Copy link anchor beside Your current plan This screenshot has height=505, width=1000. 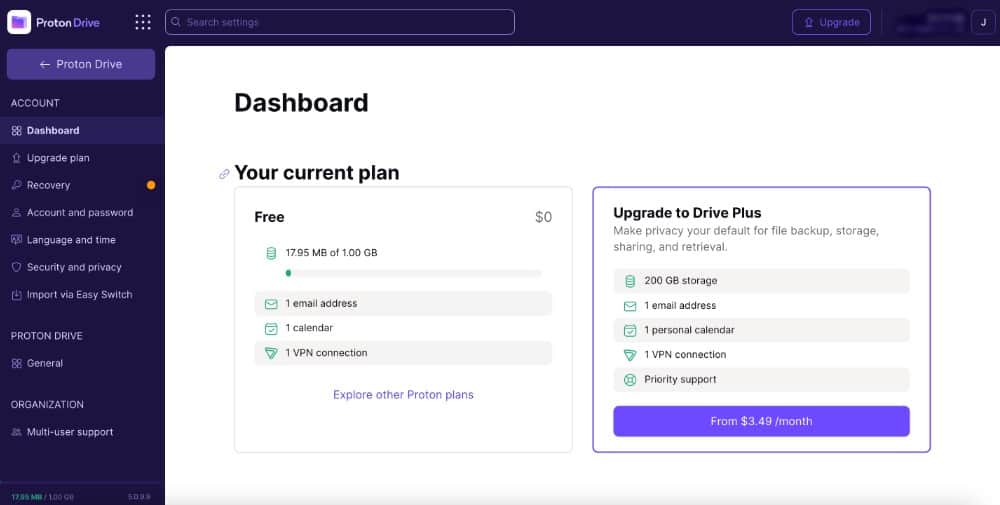224,174
